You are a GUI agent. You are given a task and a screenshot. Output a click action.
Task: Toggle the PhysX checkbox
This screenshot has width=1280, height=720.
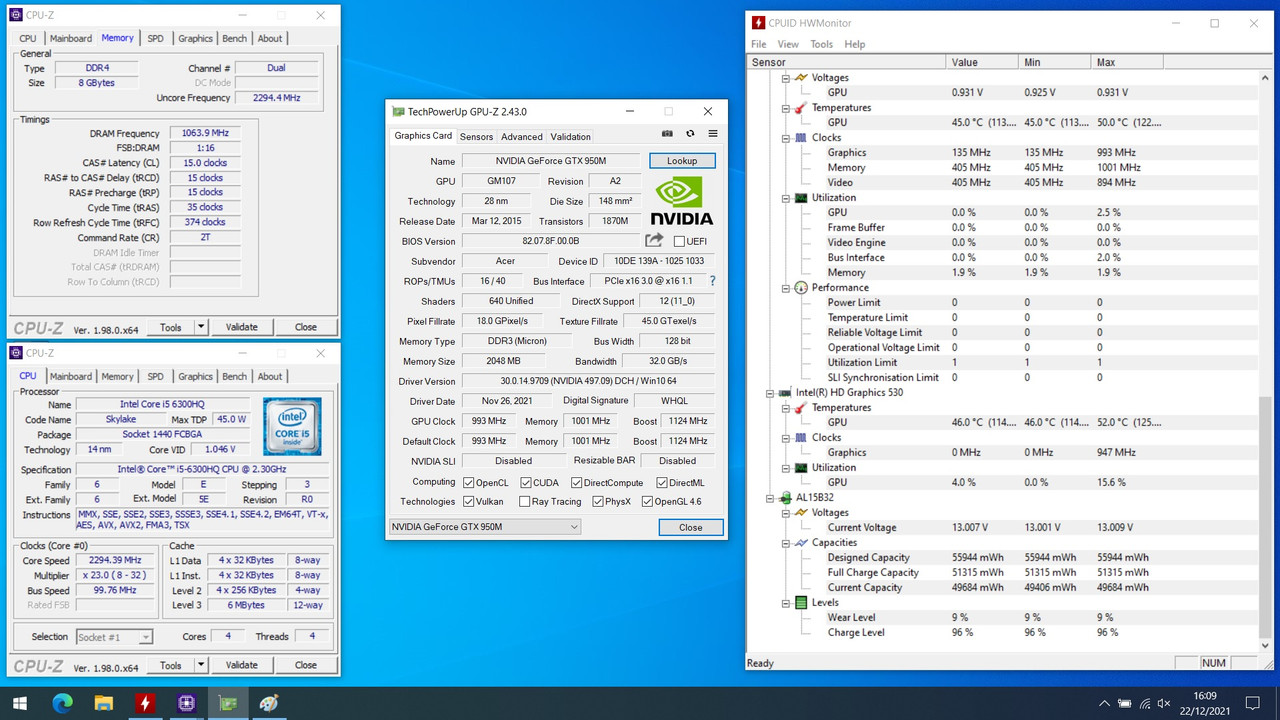click(597, 501)
